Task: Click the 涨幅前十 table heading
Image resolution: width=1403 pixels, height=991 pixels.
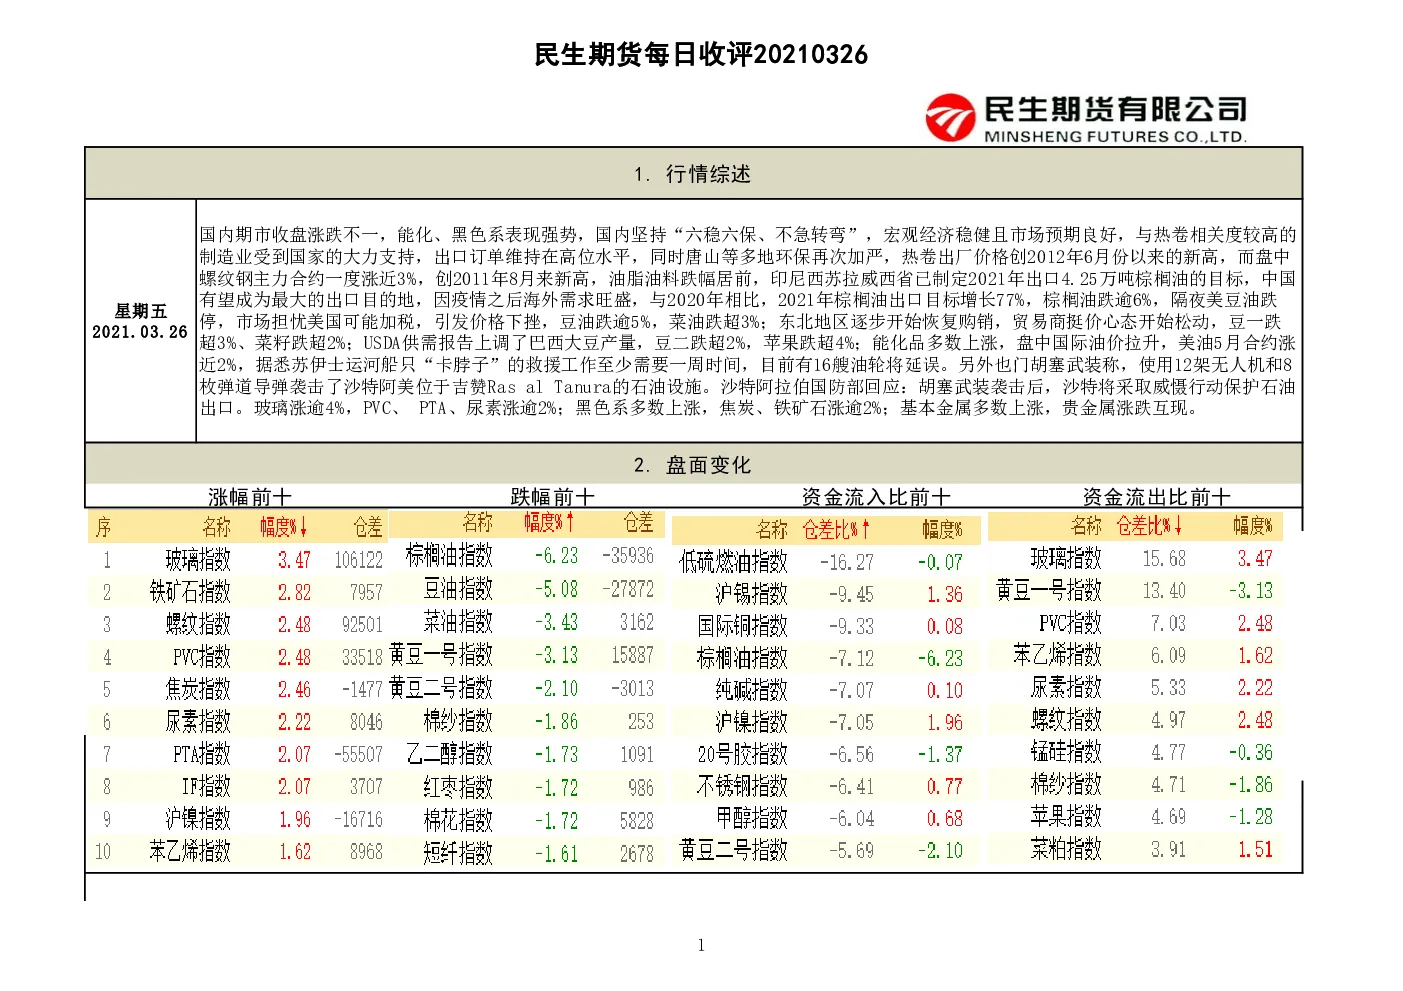Action: click(x=250, y=497)
